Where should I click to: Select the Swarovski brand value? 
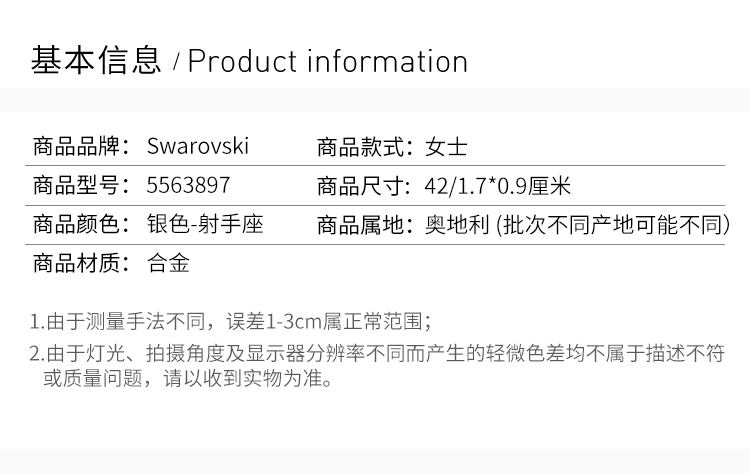pos(198,145)
